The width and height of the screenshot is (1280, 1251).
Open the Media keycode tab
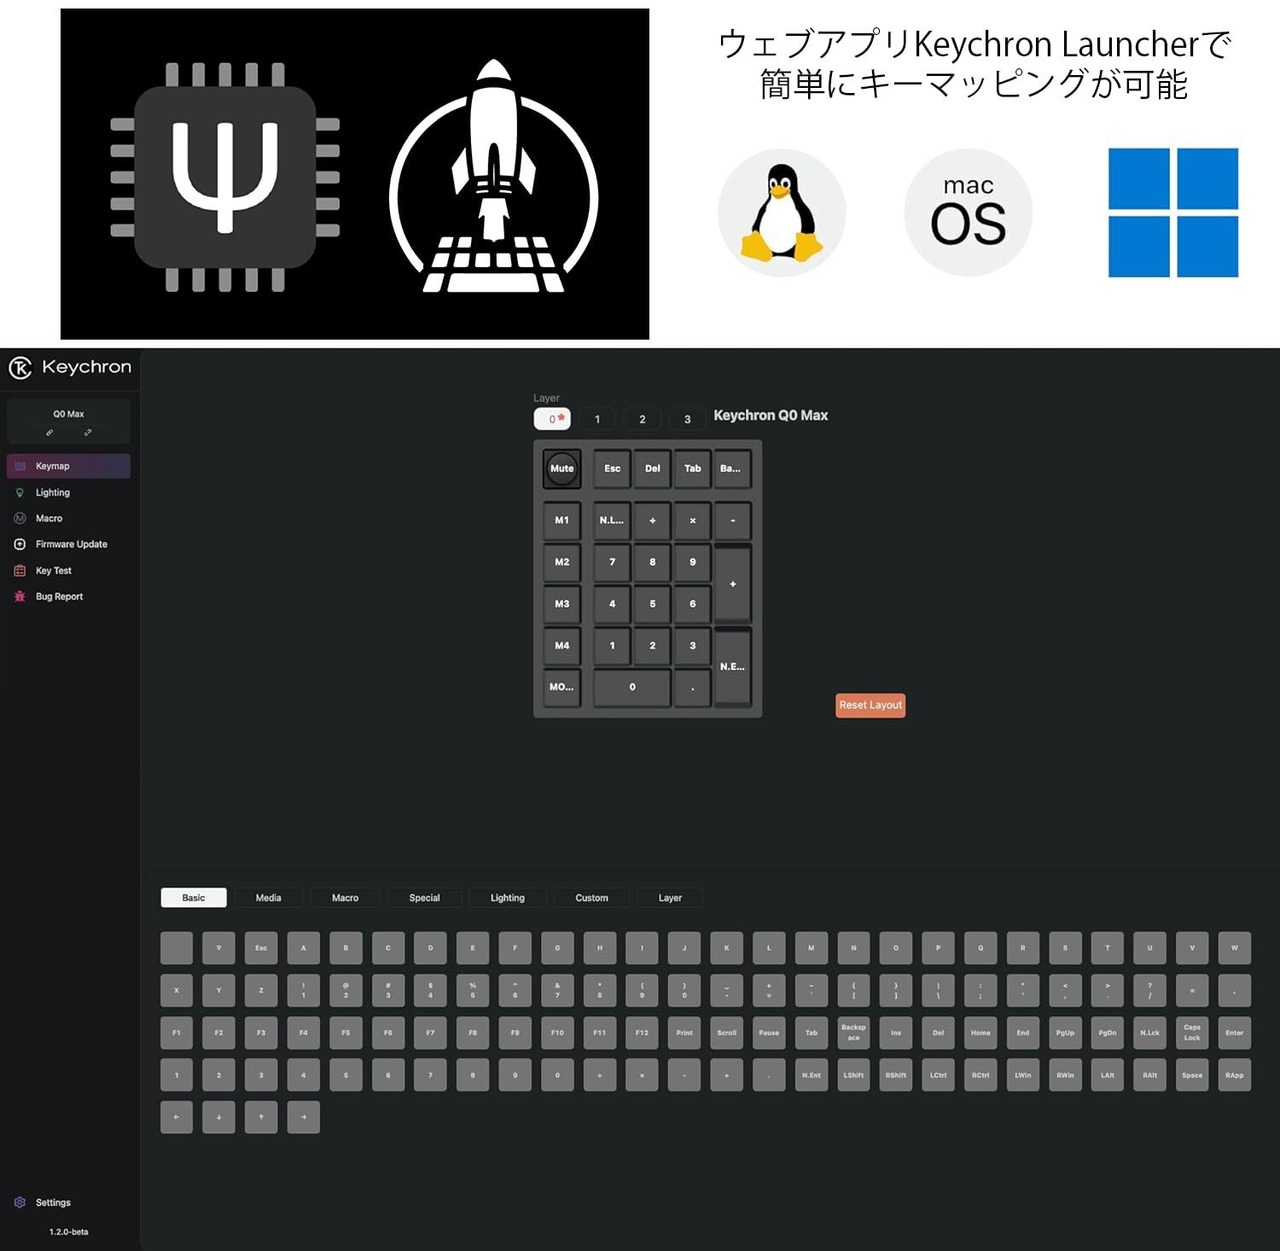[268, 898]
